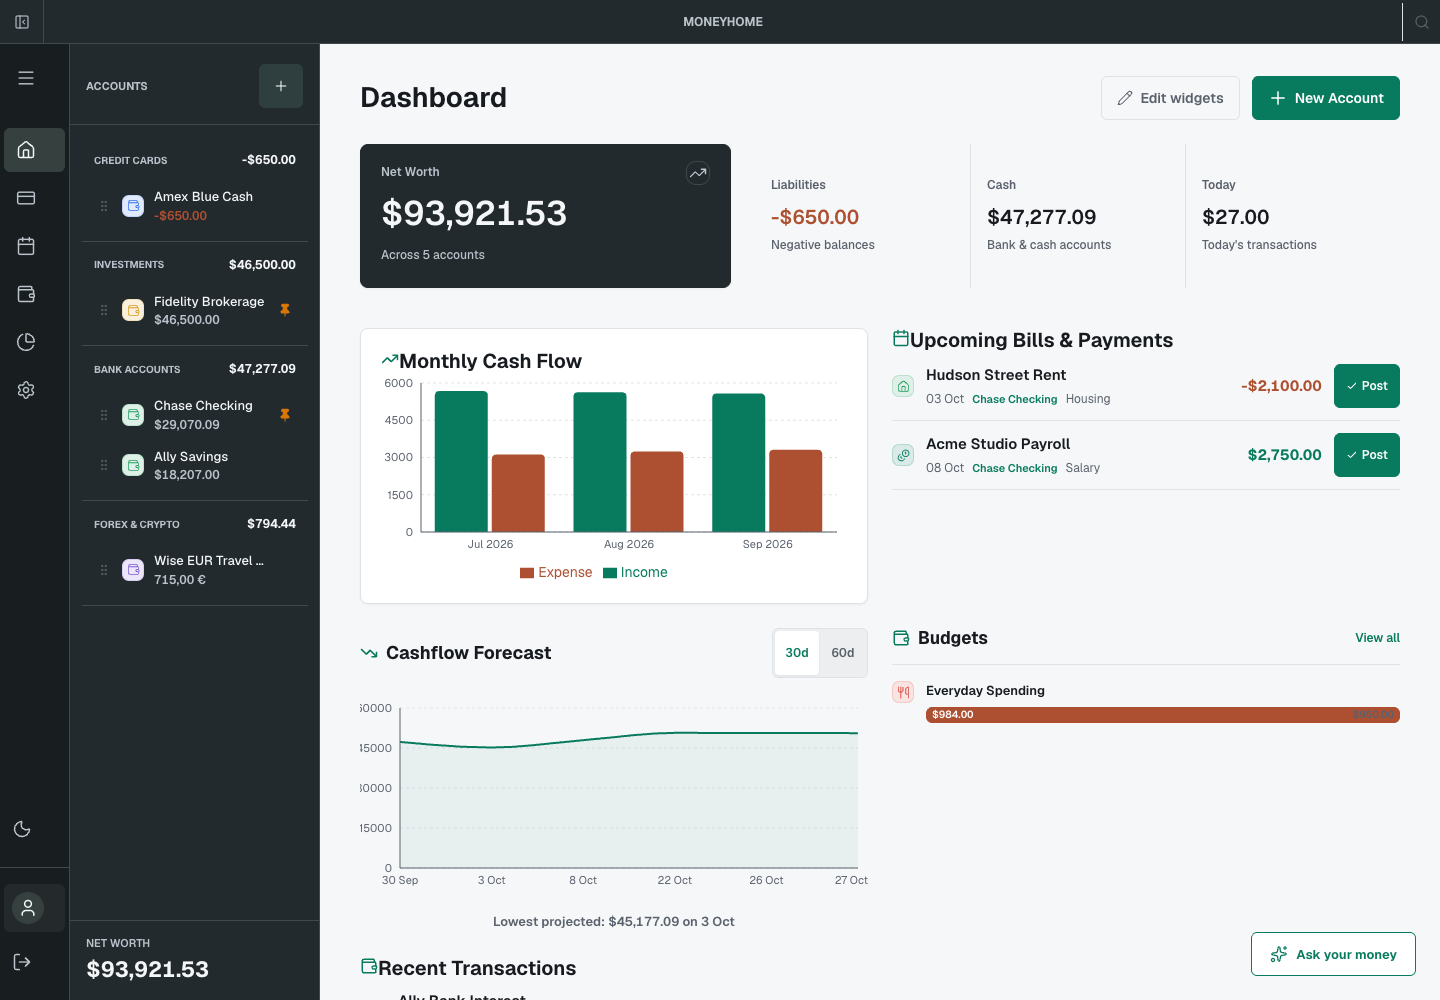The image size is (1440, 1000).
Task: Click the dark Net Worth summary card
Action: 545,216
